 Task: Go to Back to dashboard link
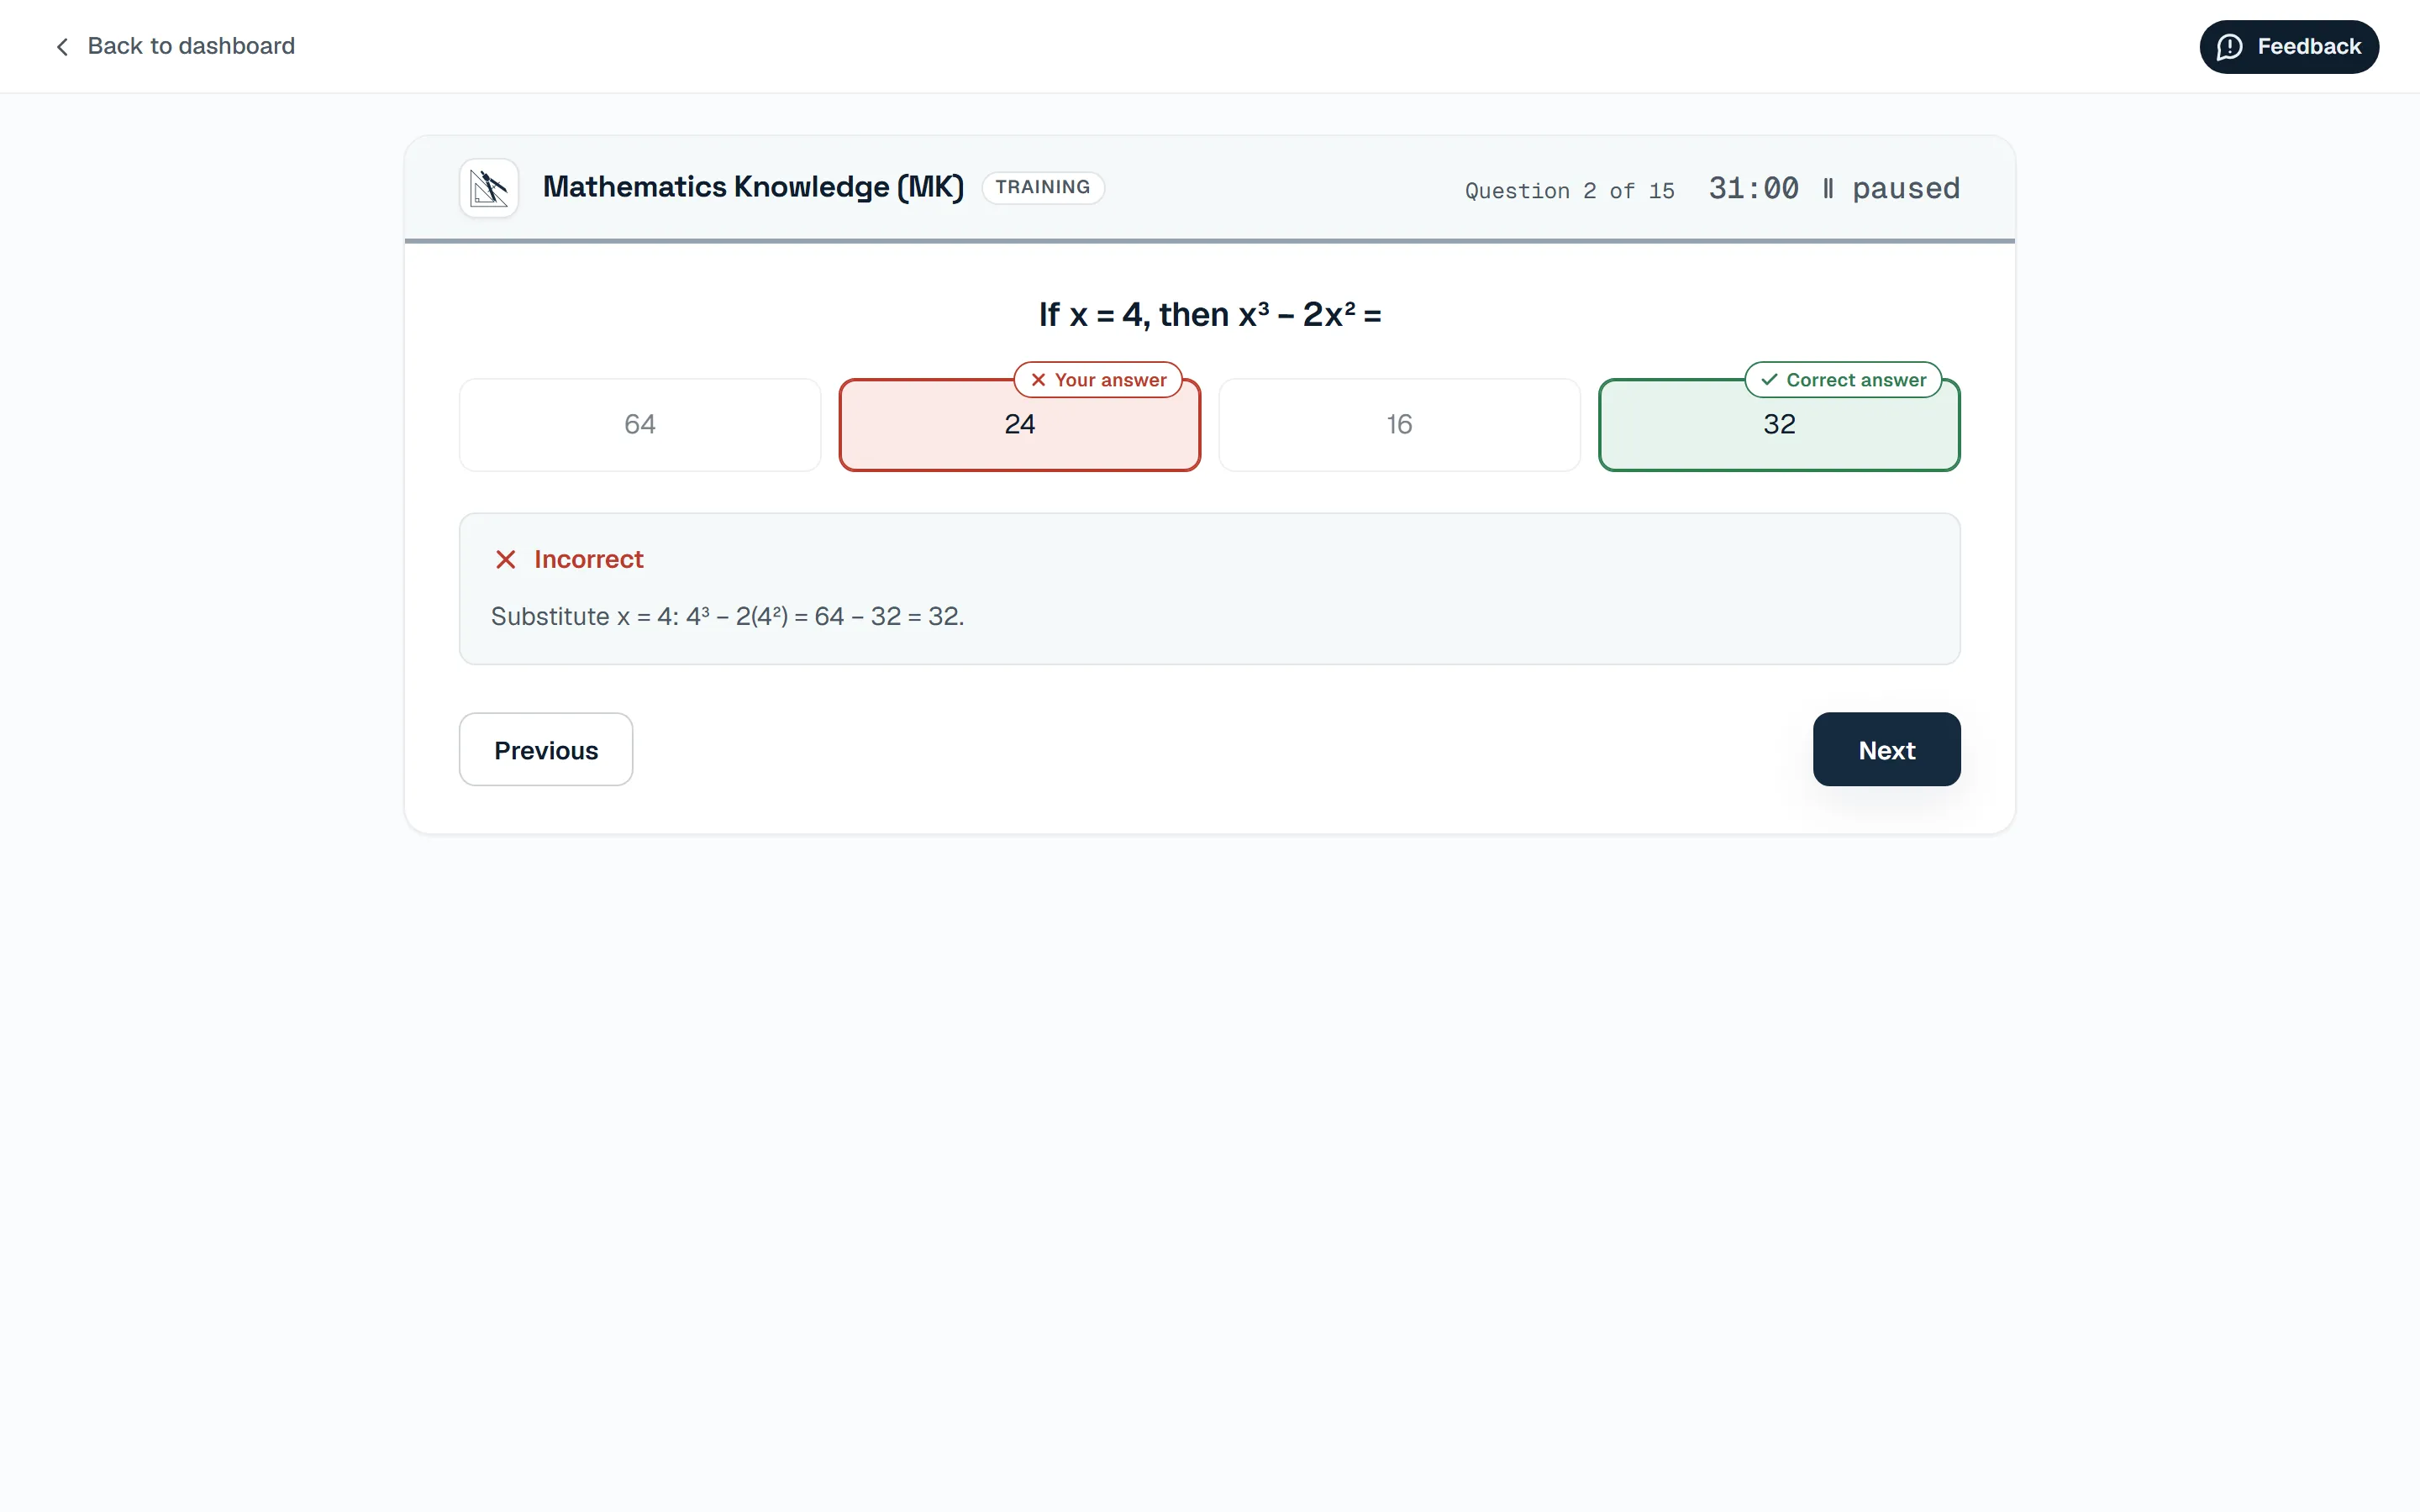[175, 46]
